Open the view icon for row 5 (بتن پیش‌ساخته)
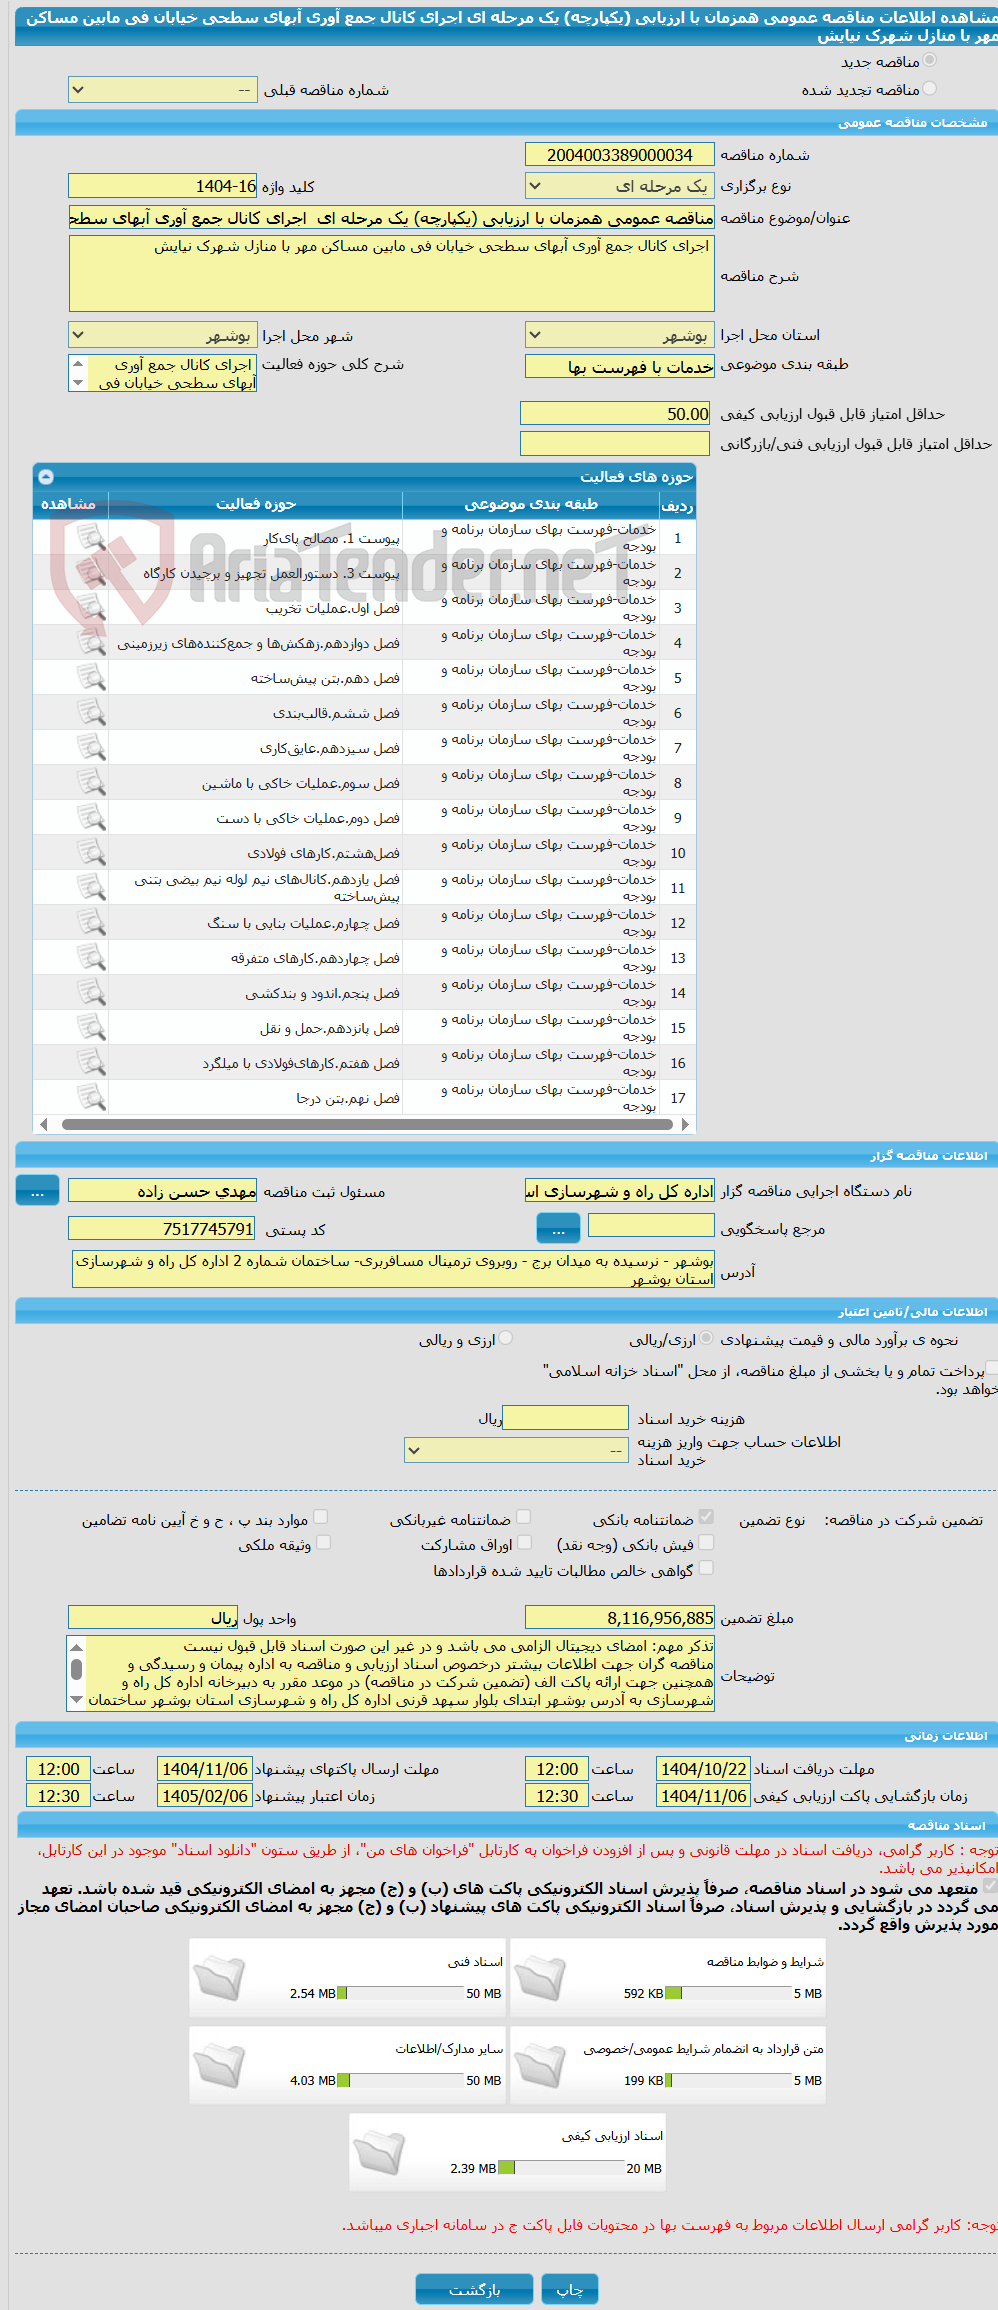 click(x=91, y=678)
